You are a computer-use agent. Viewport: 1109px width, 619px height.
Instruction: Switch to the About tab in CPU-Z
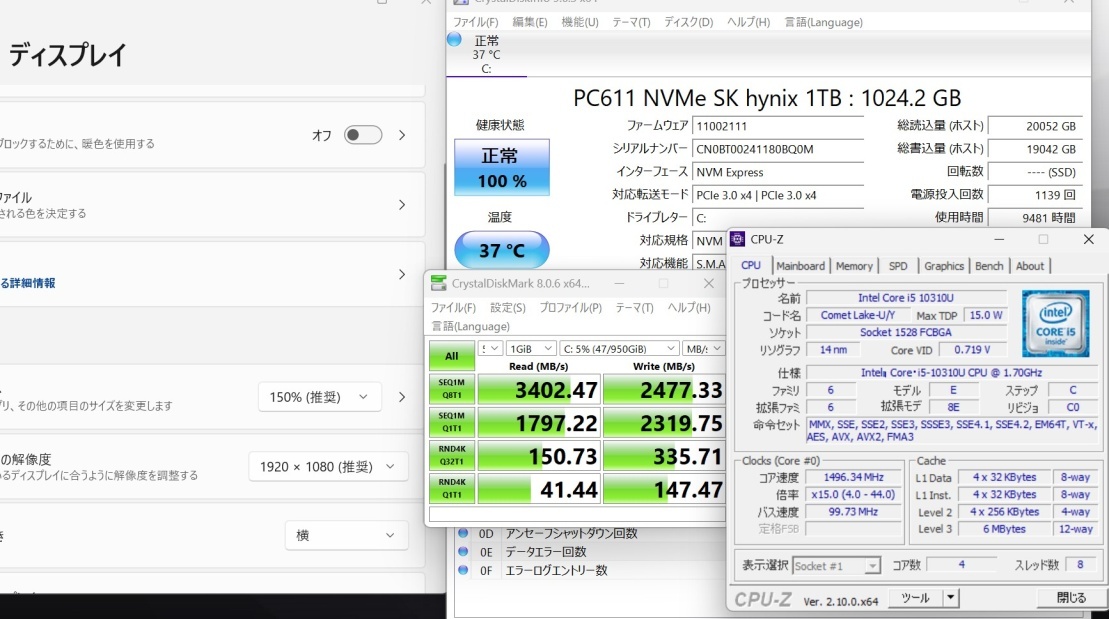(1030, 266)
